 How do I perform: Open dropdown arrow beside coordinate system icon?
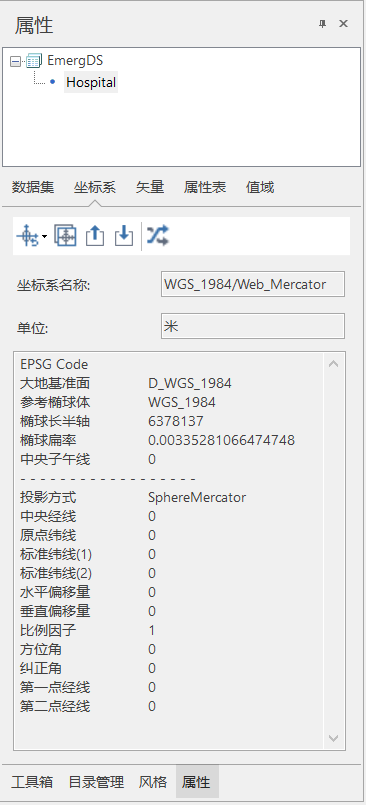tap(45, 237)
